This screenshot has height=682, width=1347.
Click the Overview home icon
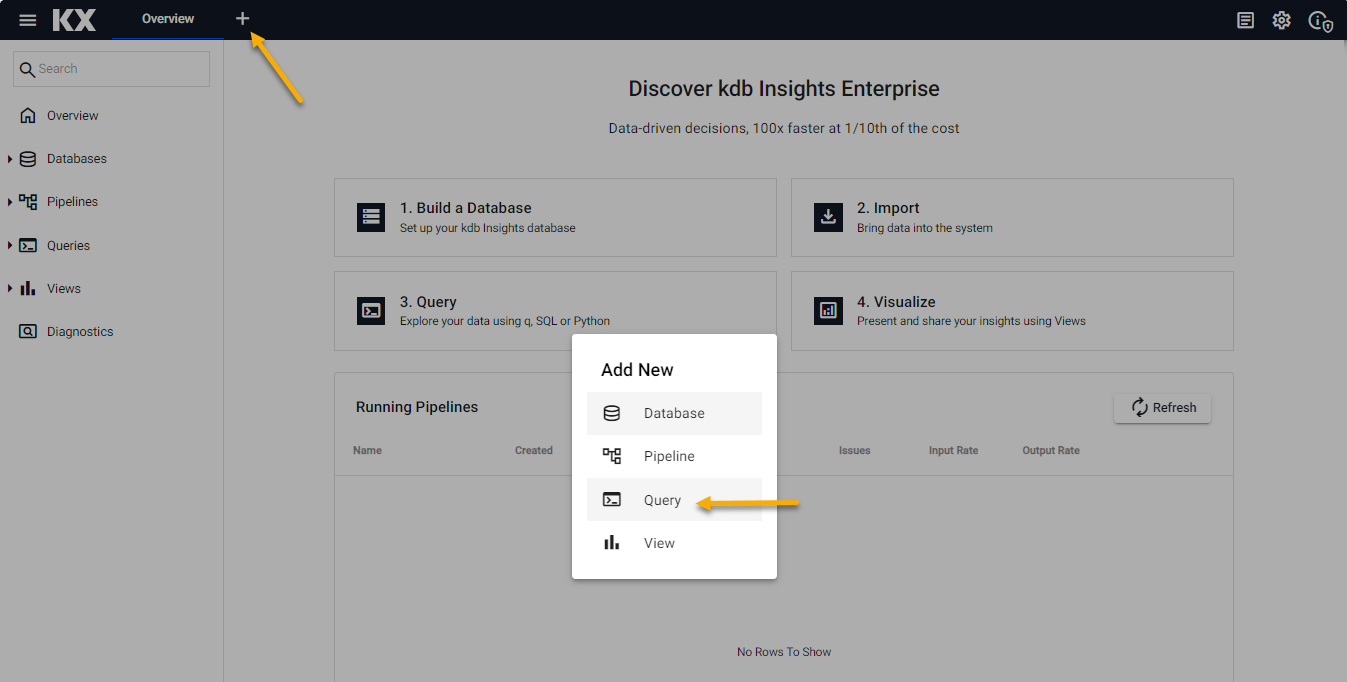point(28,115)
